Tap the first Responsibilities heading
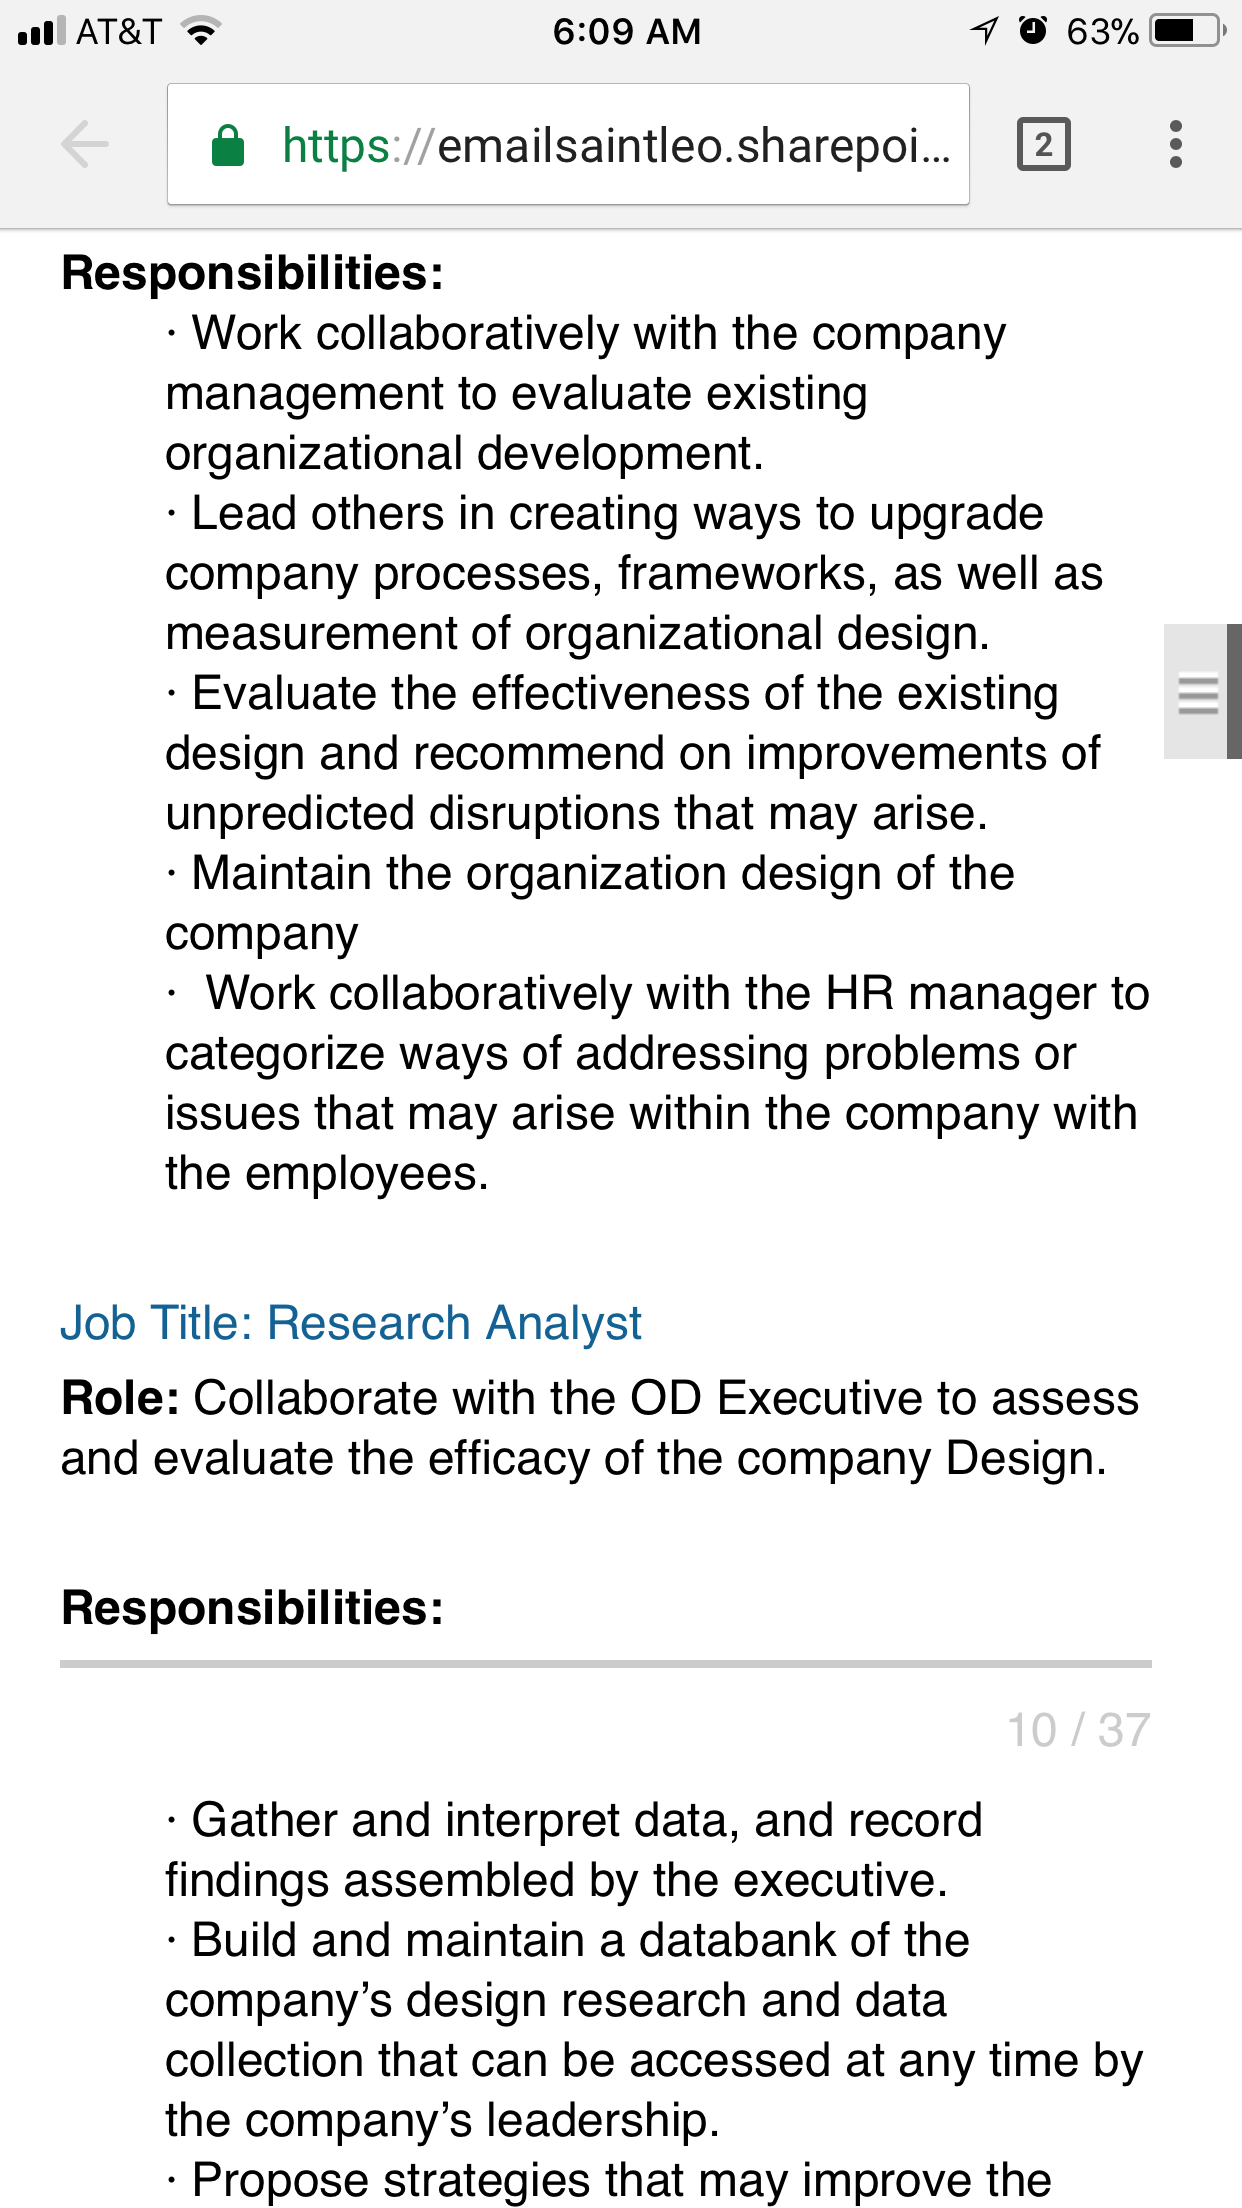The width and height of the screenshot is (1242, 2208). point(253,273)
